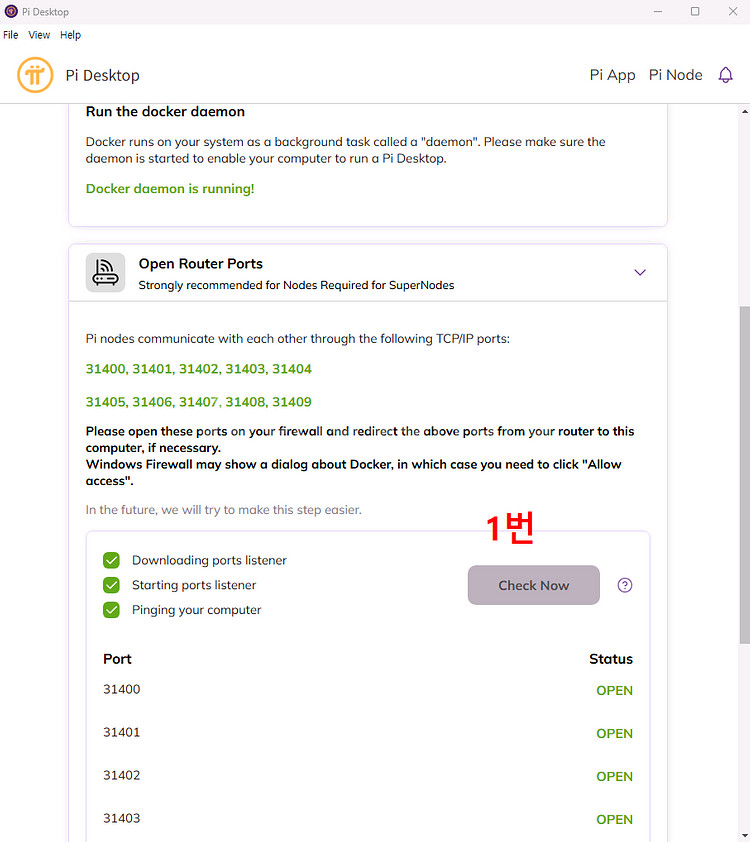
Task: Click the Pi icon in title bar
Action: [11, 12]
